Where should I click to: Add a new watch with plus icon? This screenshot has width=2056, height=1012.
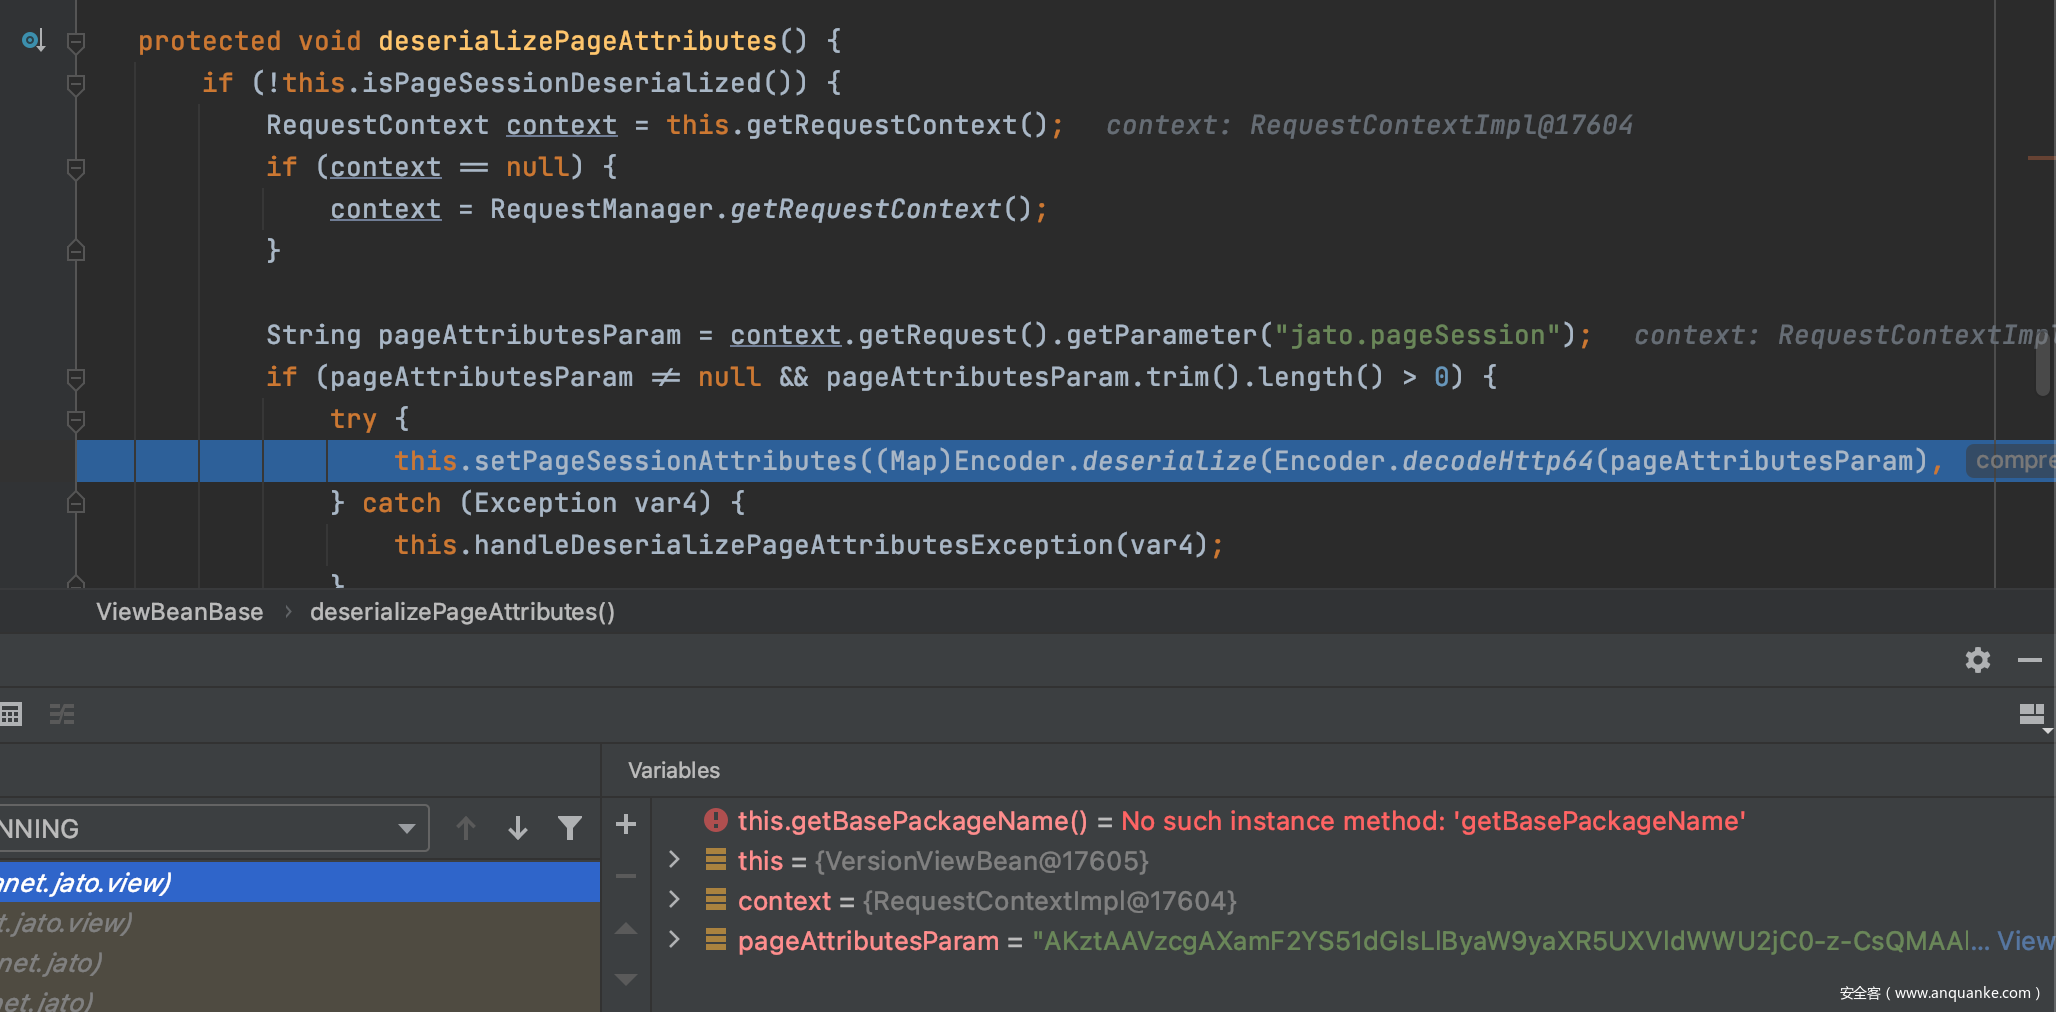pos(626,824)
